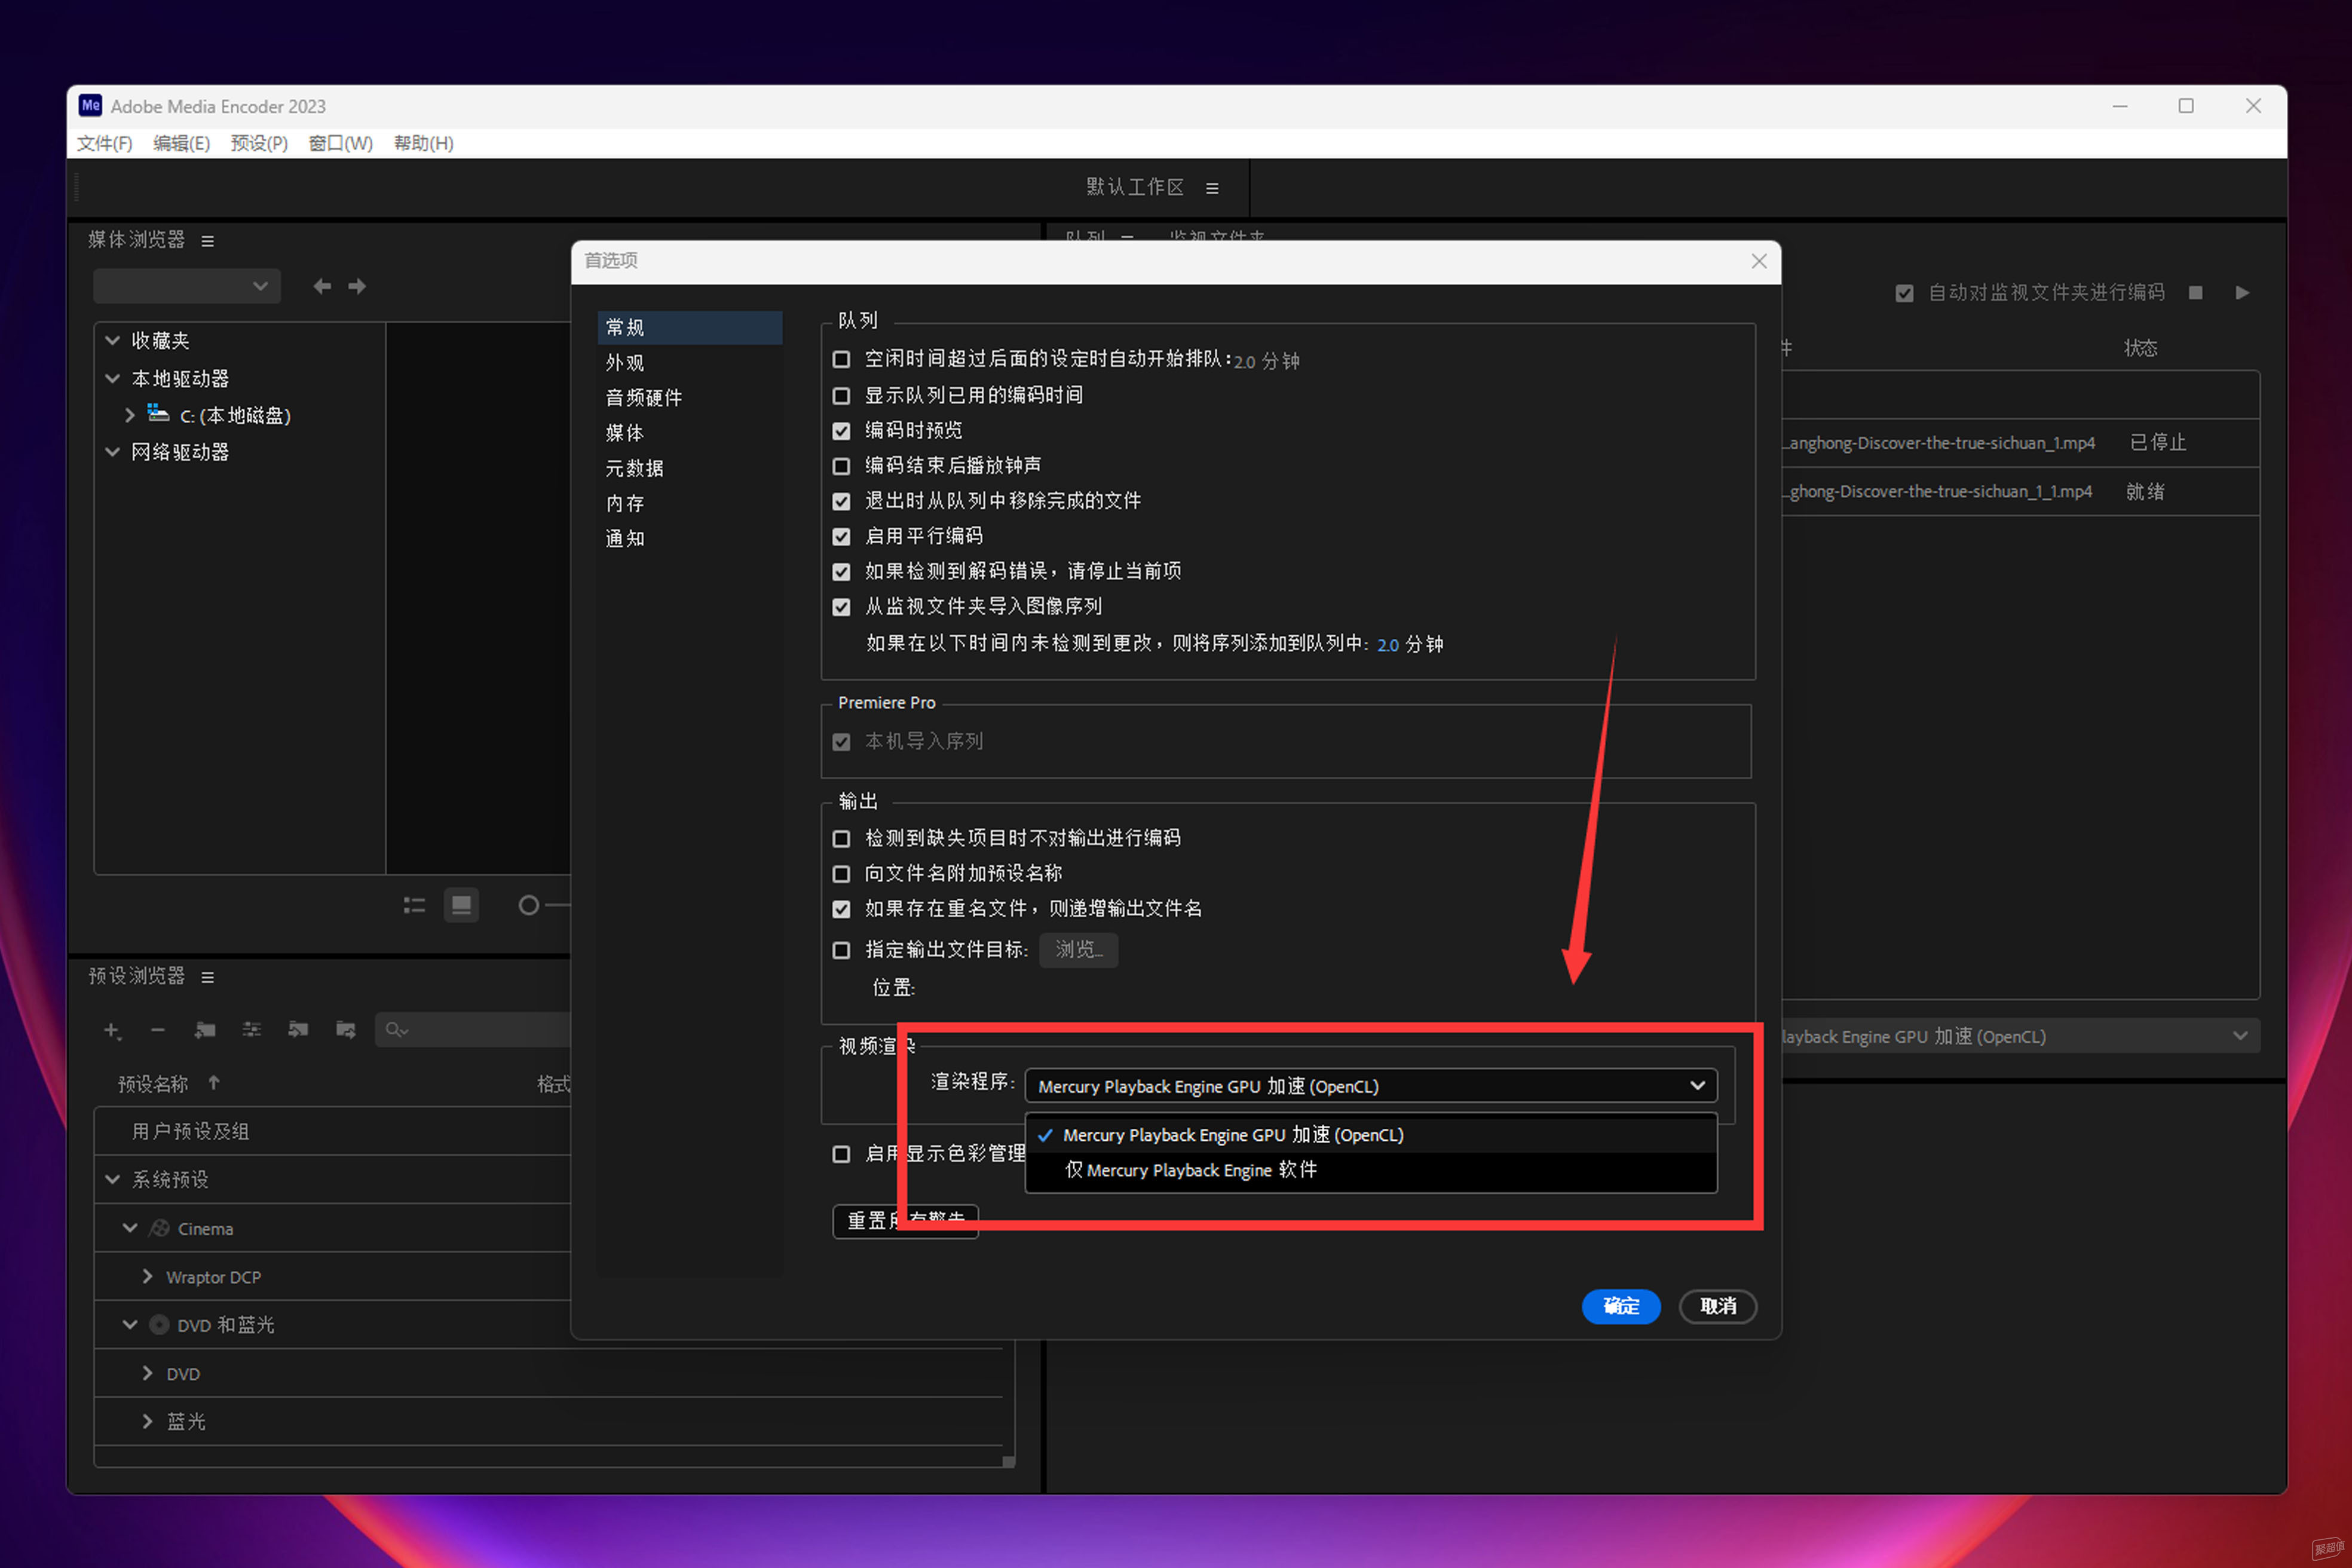Select Mercury Playback Engine GPU 加速 (OpenCL) option
The image size is (2352, 1568).
(x=1371, y=1135)
